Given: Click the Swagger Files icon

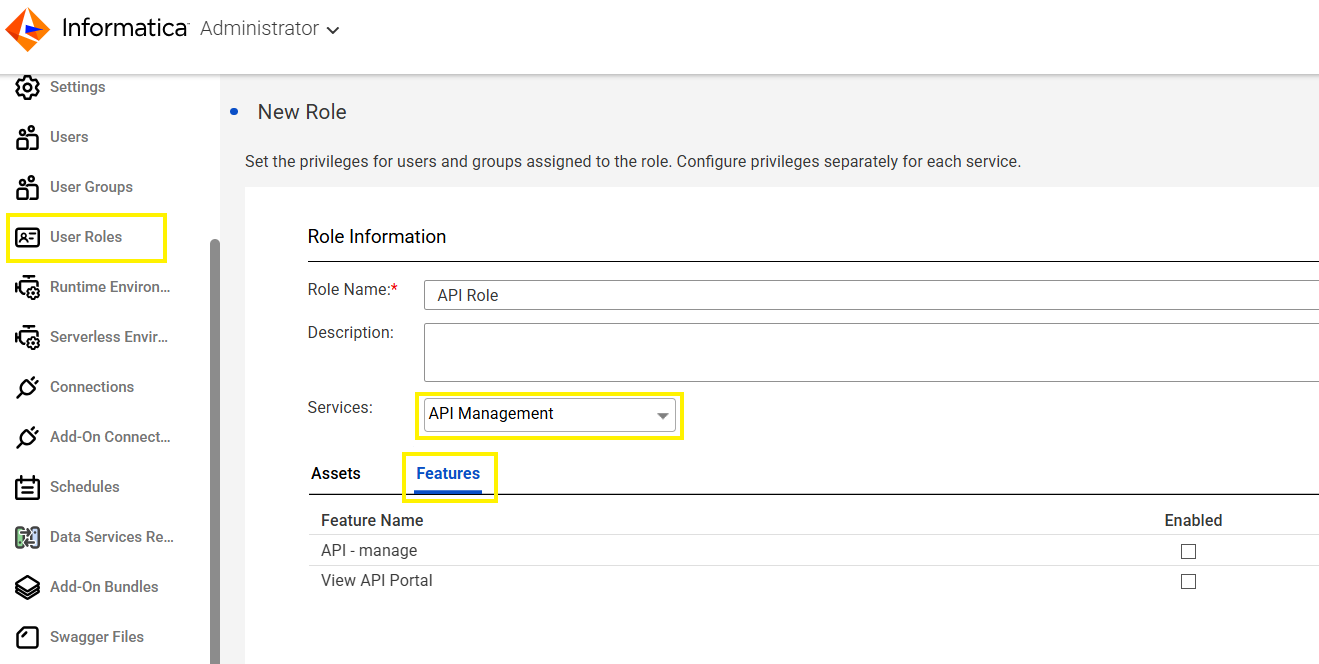Looking at the screenshot, I should tap(28, 637).
